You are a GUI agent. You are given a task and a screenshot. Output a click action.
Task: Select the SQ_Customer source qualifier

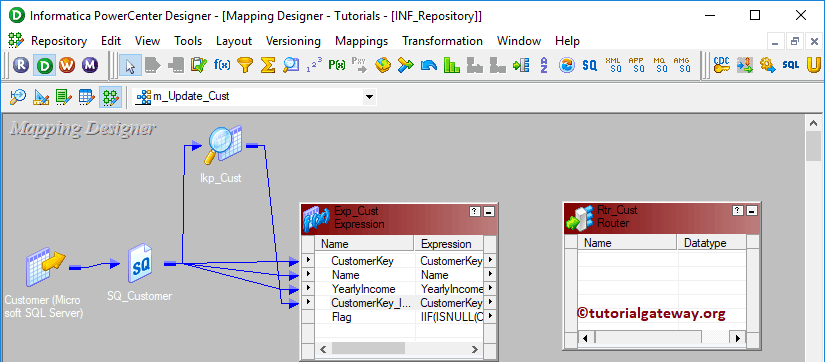[140, 264]
